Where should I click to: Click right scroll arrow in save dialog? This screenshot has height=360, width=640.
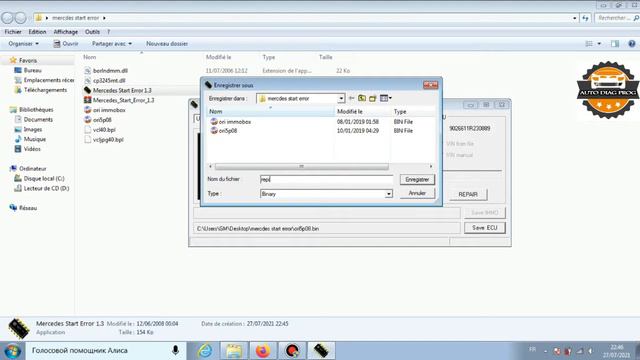[431, 167]
